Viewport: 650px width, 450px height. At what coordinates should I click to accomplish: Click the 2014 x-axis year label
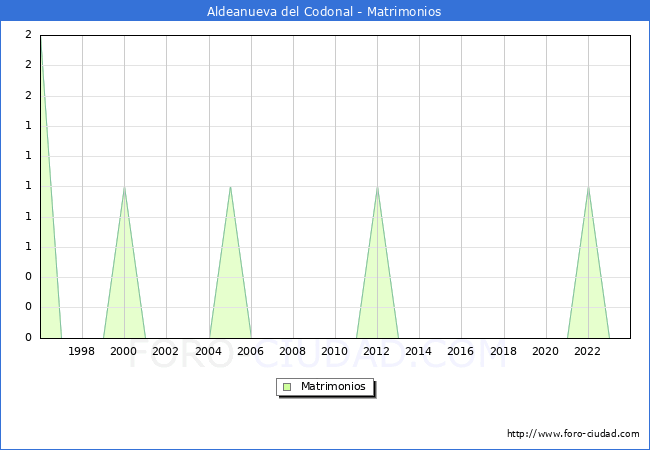tap(419, 351)
